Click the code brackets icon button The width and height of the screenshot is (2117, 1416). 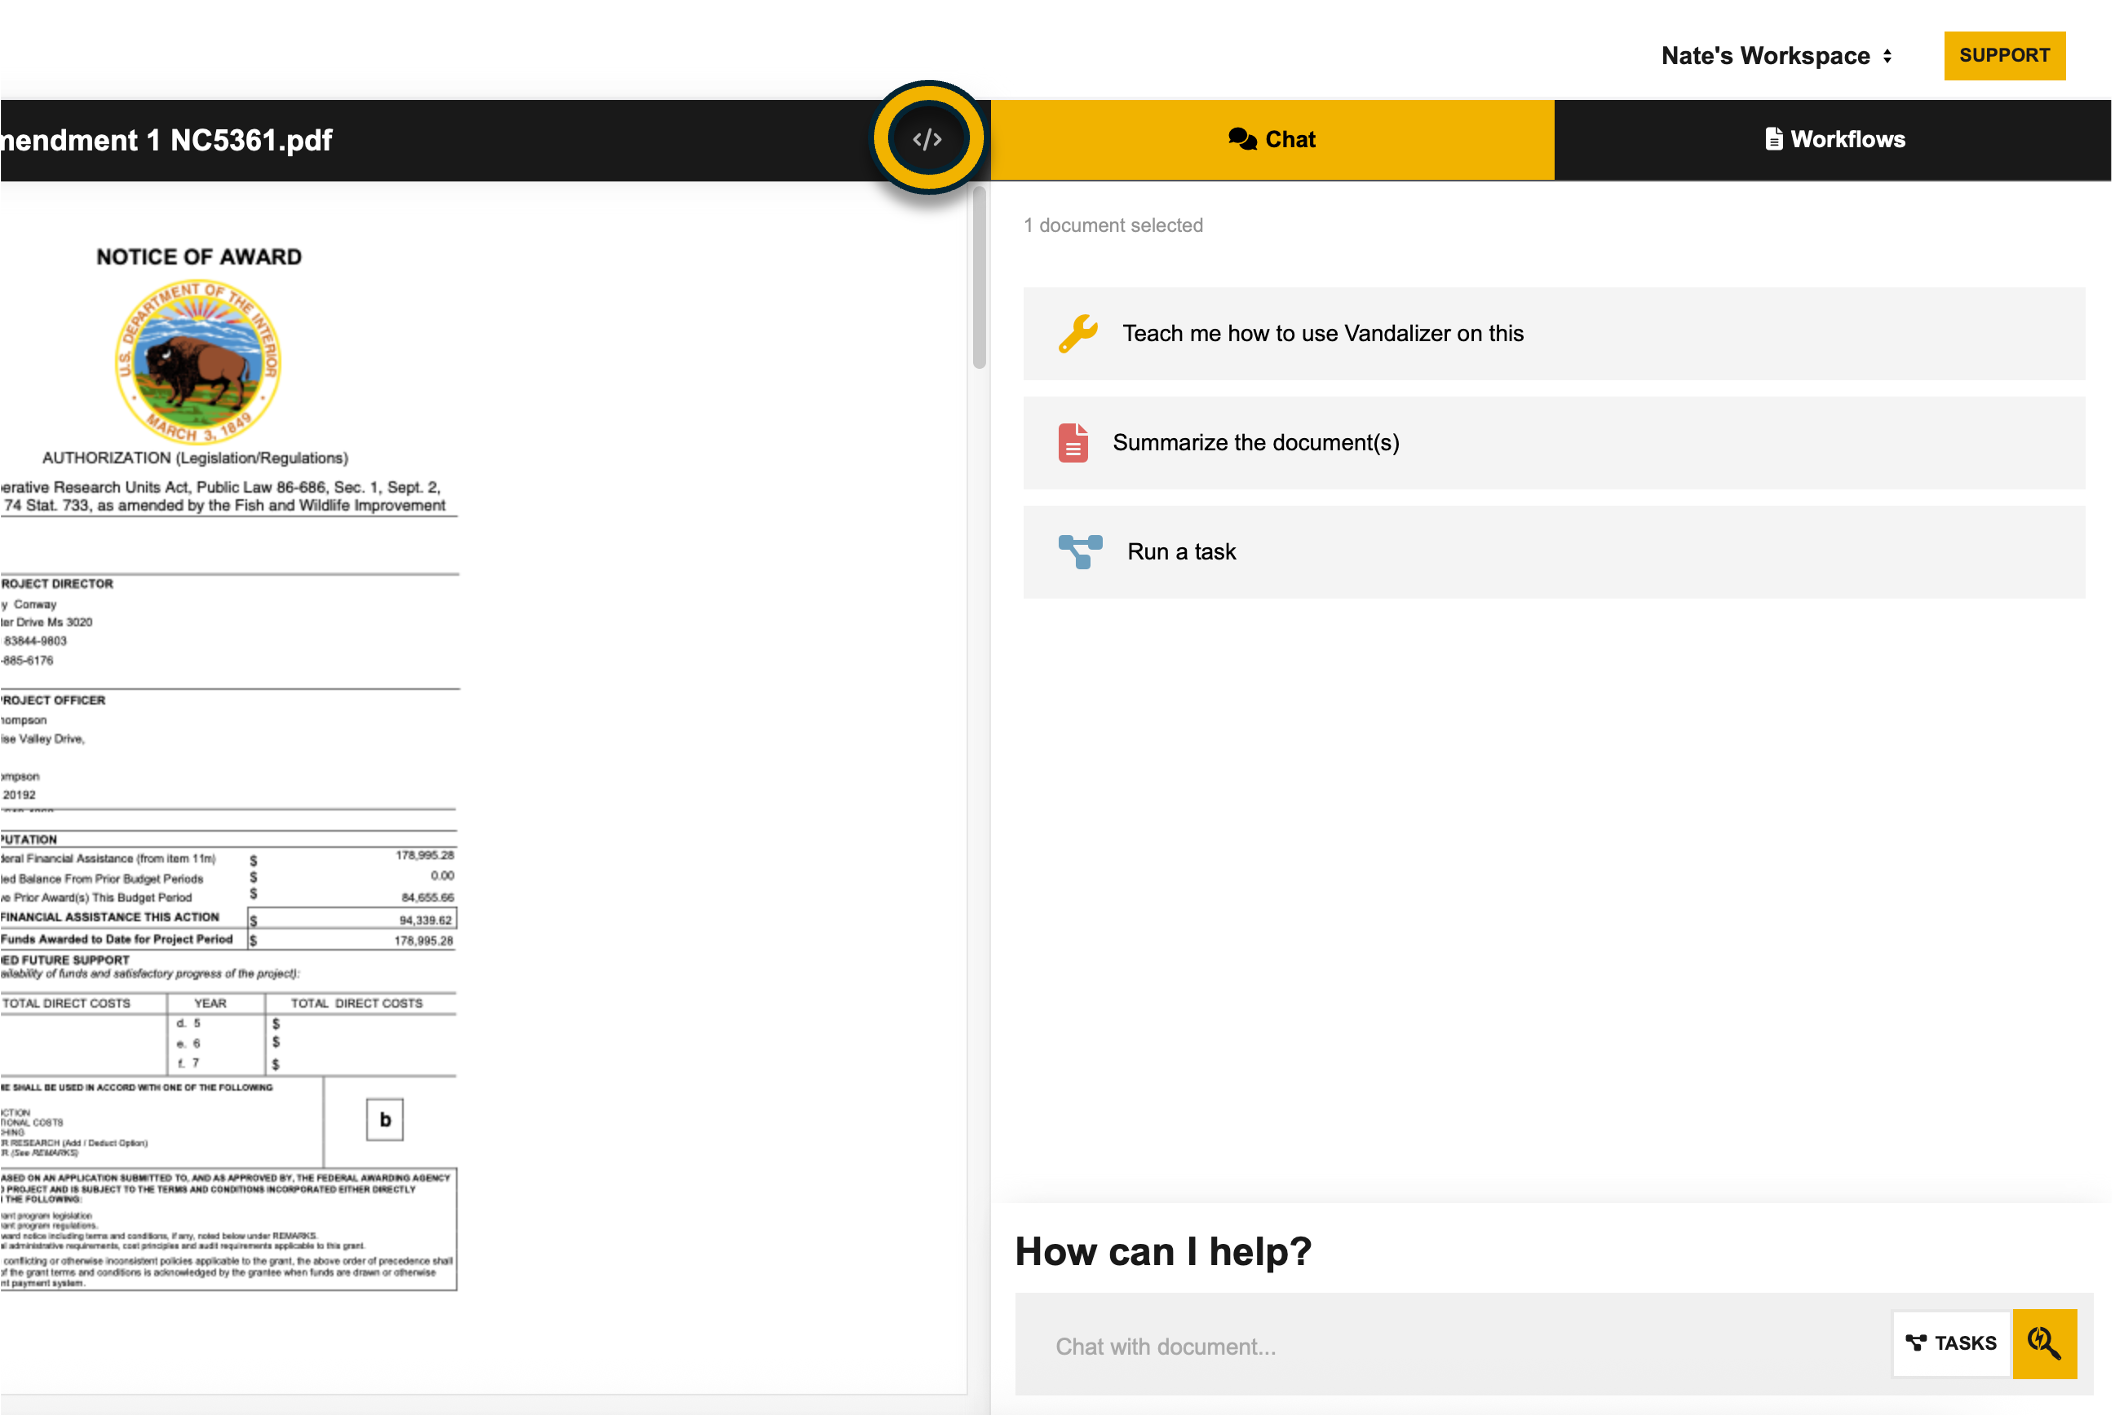[x=928, y=139]
